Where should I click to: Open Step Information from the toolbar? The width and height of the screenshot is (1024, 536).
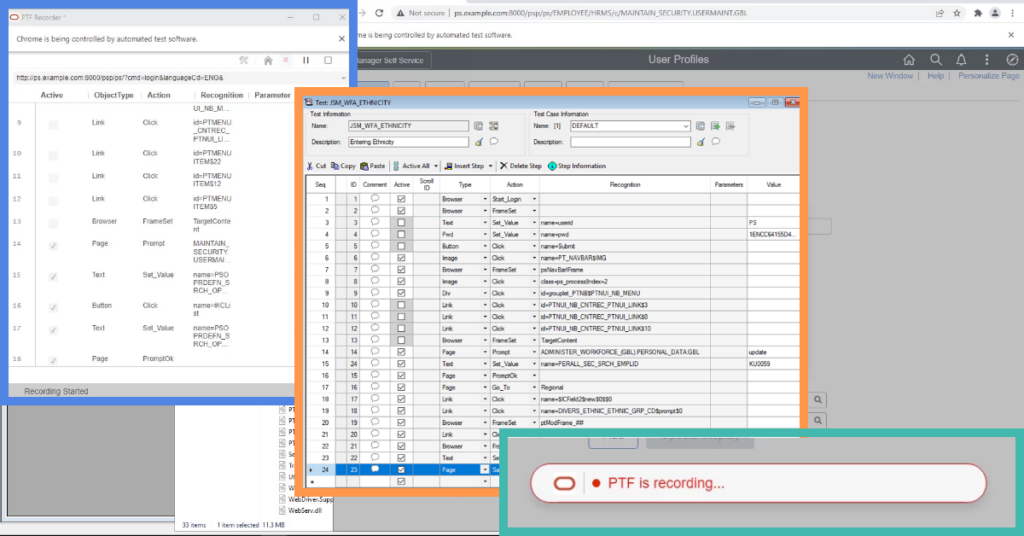(x=577, y=166)
